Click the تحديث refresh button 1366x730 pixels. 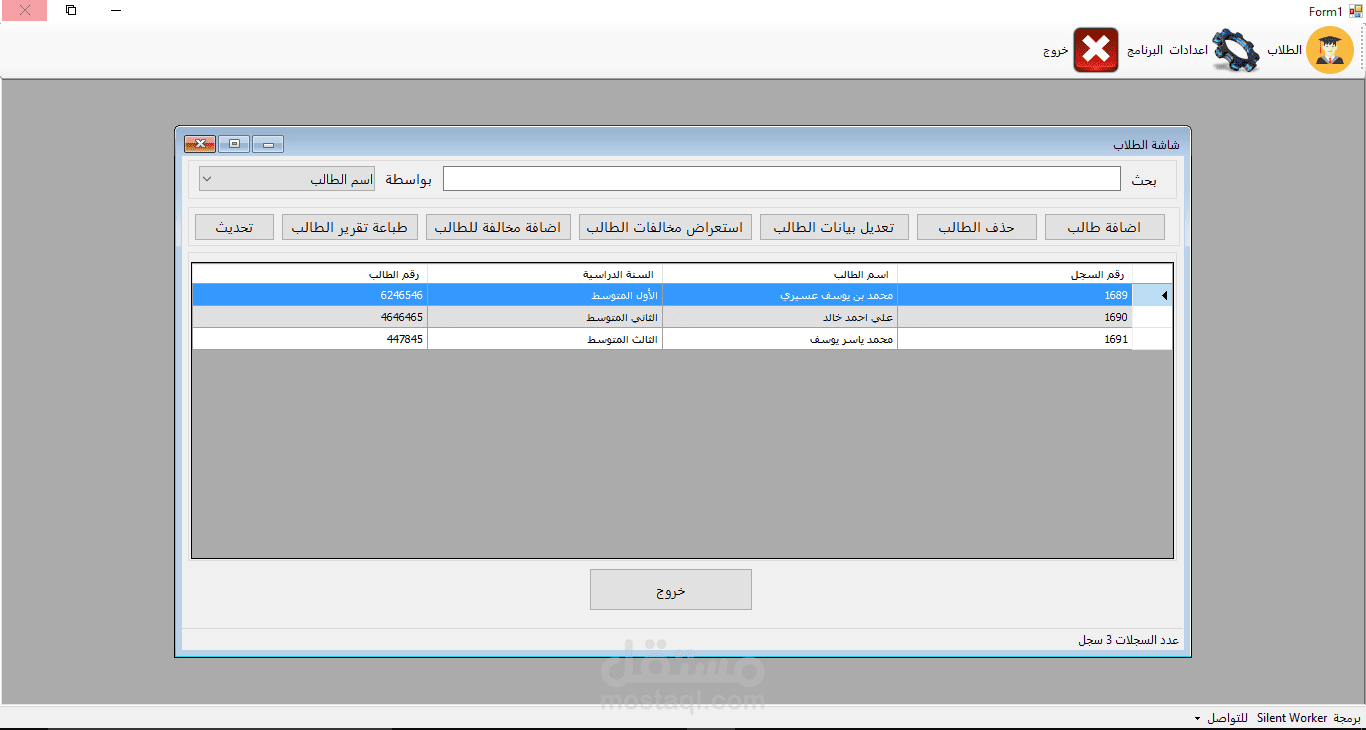pyautogui.click(x=234, y=227)
